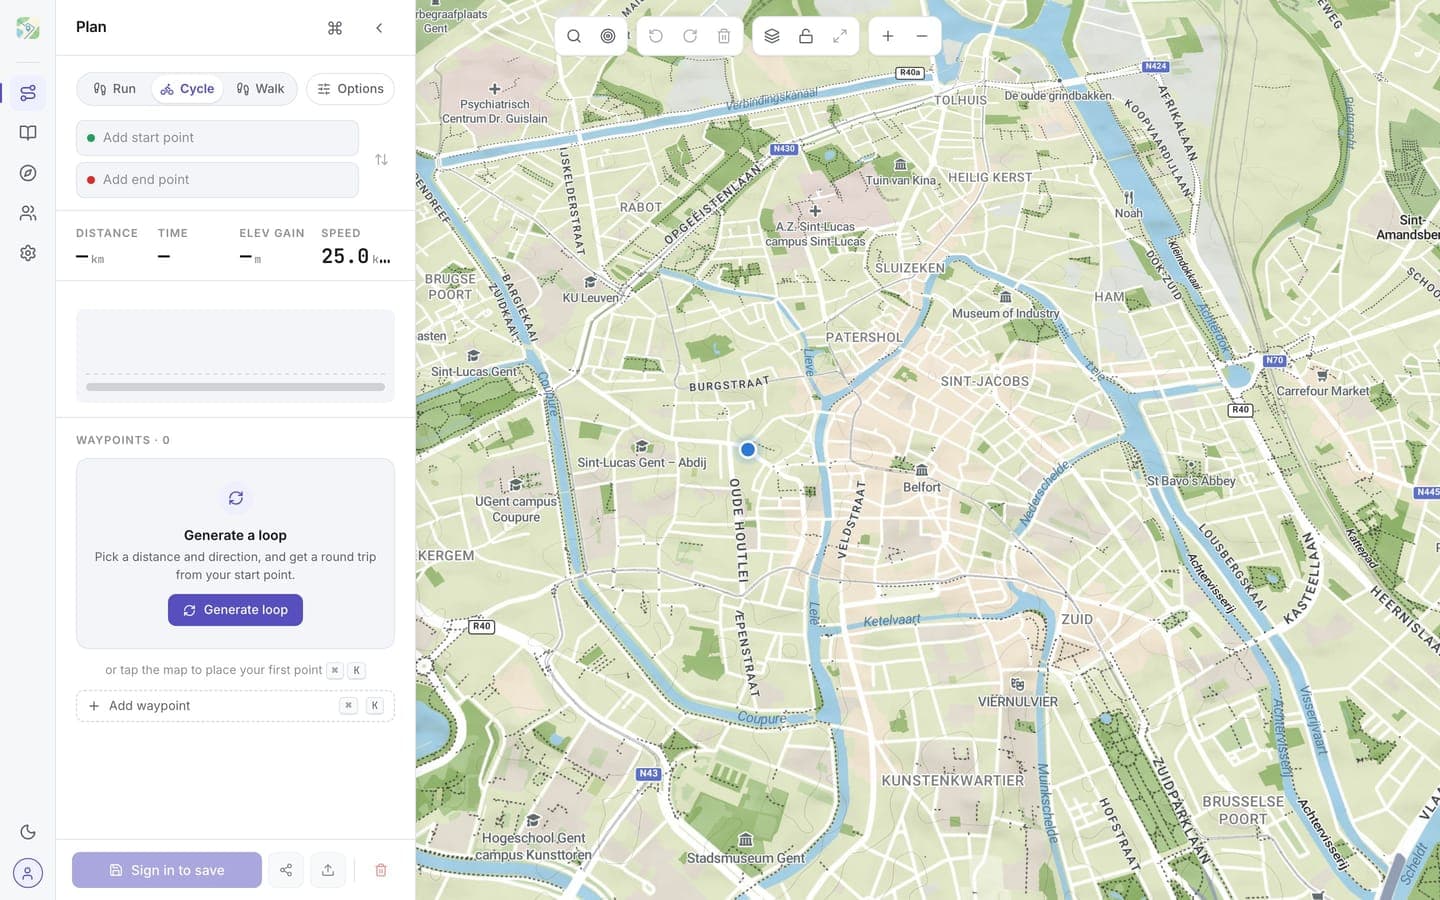
Task: Click the Generate loop button
Action: (x=235, y=610)
